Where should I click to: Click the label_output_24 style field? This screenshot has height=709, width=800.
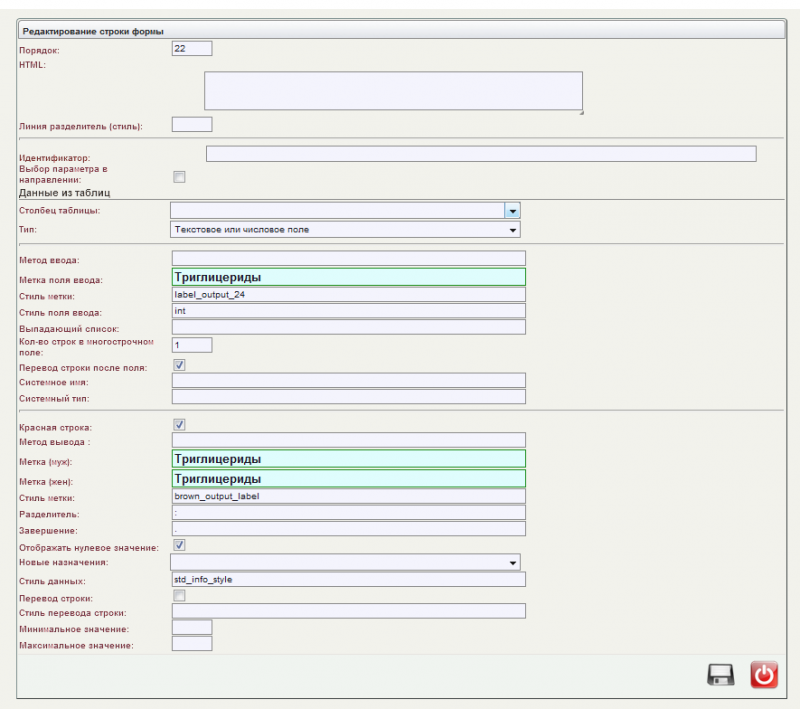pos(345,293)
